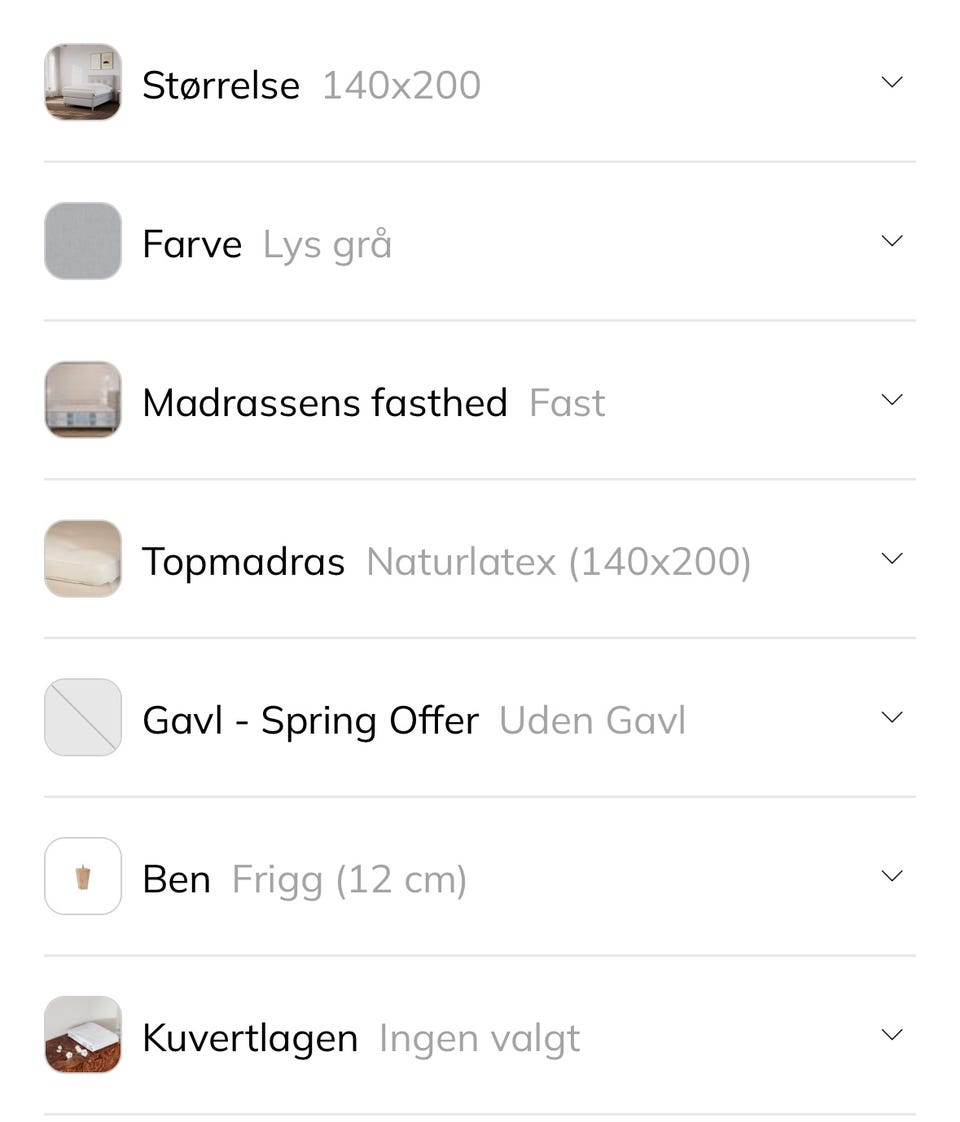
Task: Click the Frigg wooden leg icon
Action: click(83, 876)
